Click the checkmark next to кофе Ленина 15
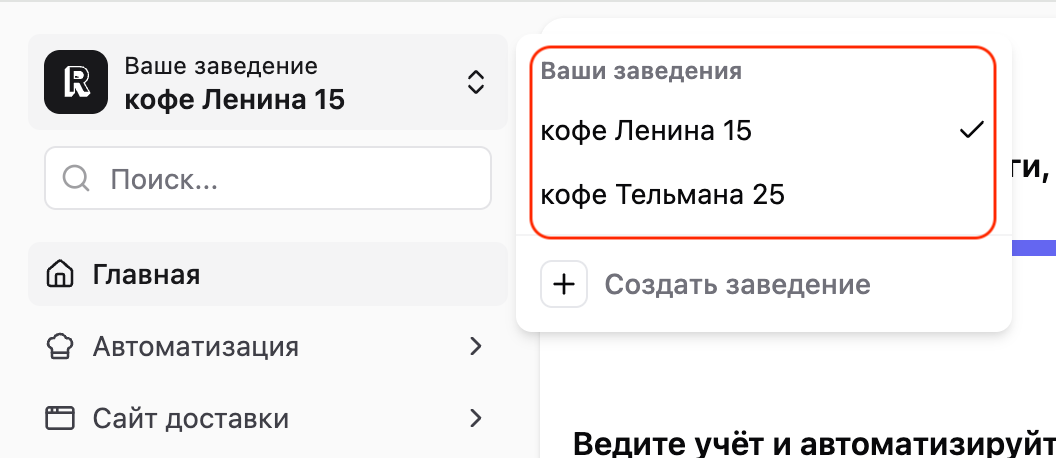The height and width of the screenshot is (458, 1056). (971, 130)
